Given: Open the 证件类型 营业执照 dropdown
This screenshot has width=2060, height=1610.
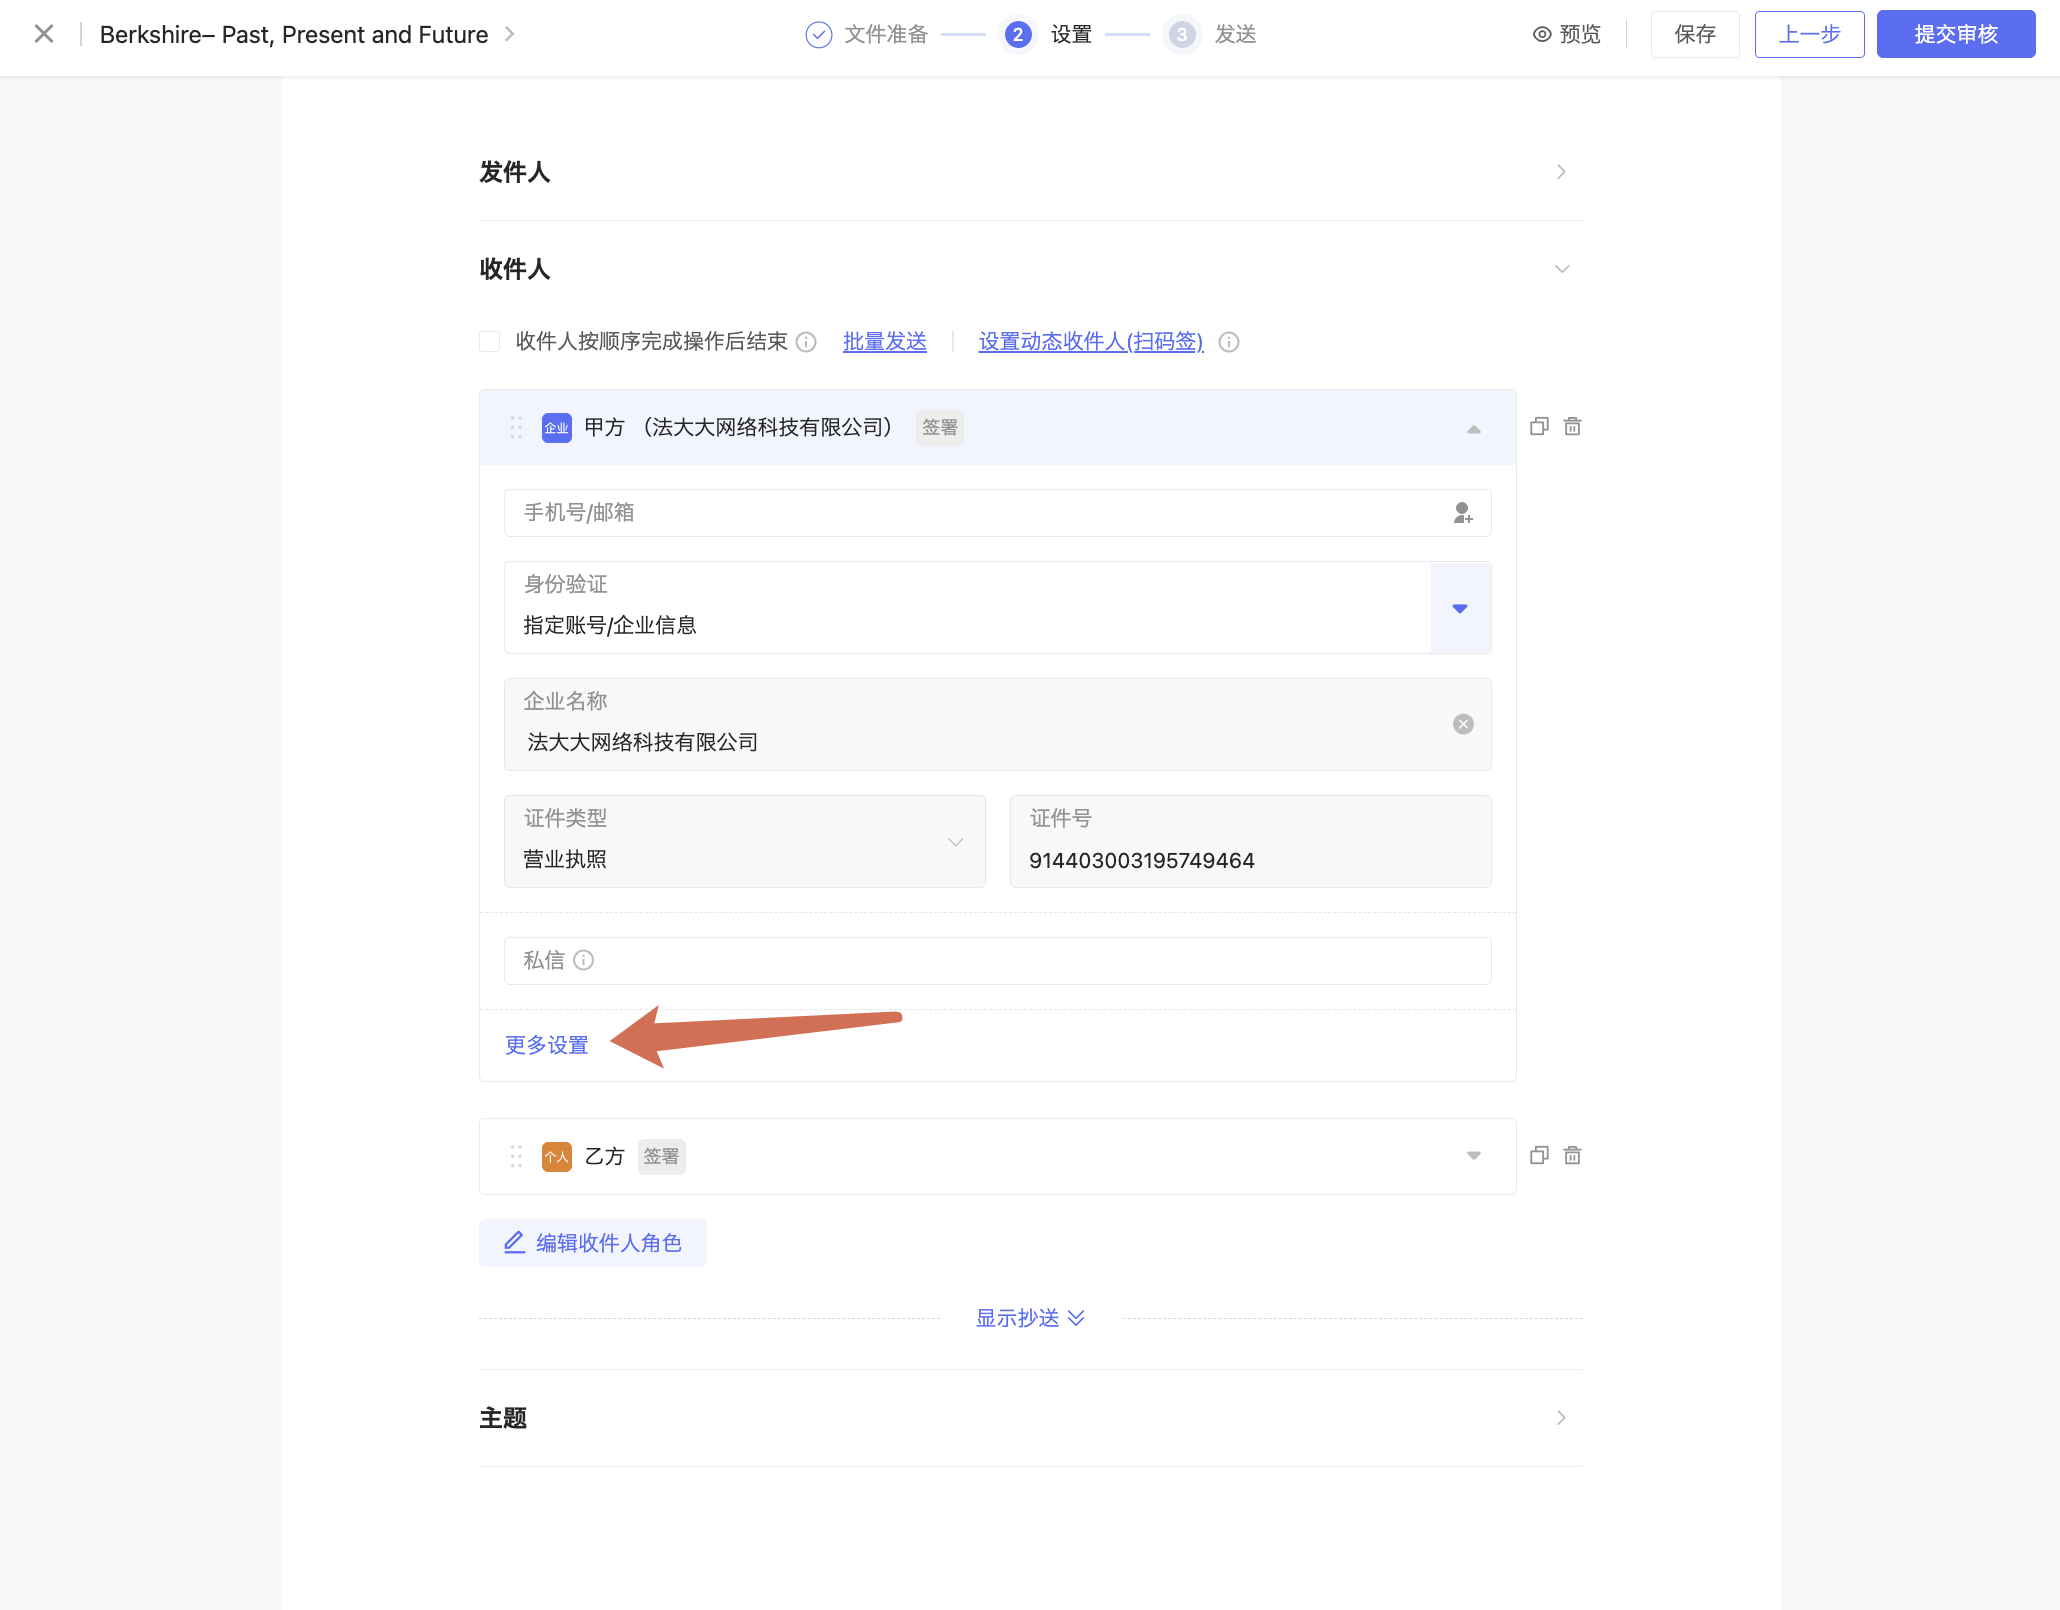Looking at the screenshot, I should coord(955,842).
